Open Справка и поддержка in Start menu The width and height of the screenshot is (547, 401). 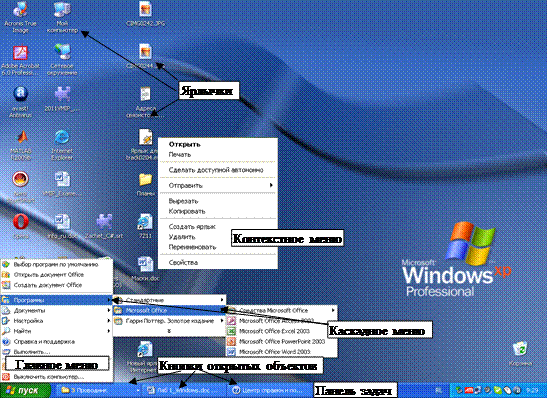(x=57, y=341)
